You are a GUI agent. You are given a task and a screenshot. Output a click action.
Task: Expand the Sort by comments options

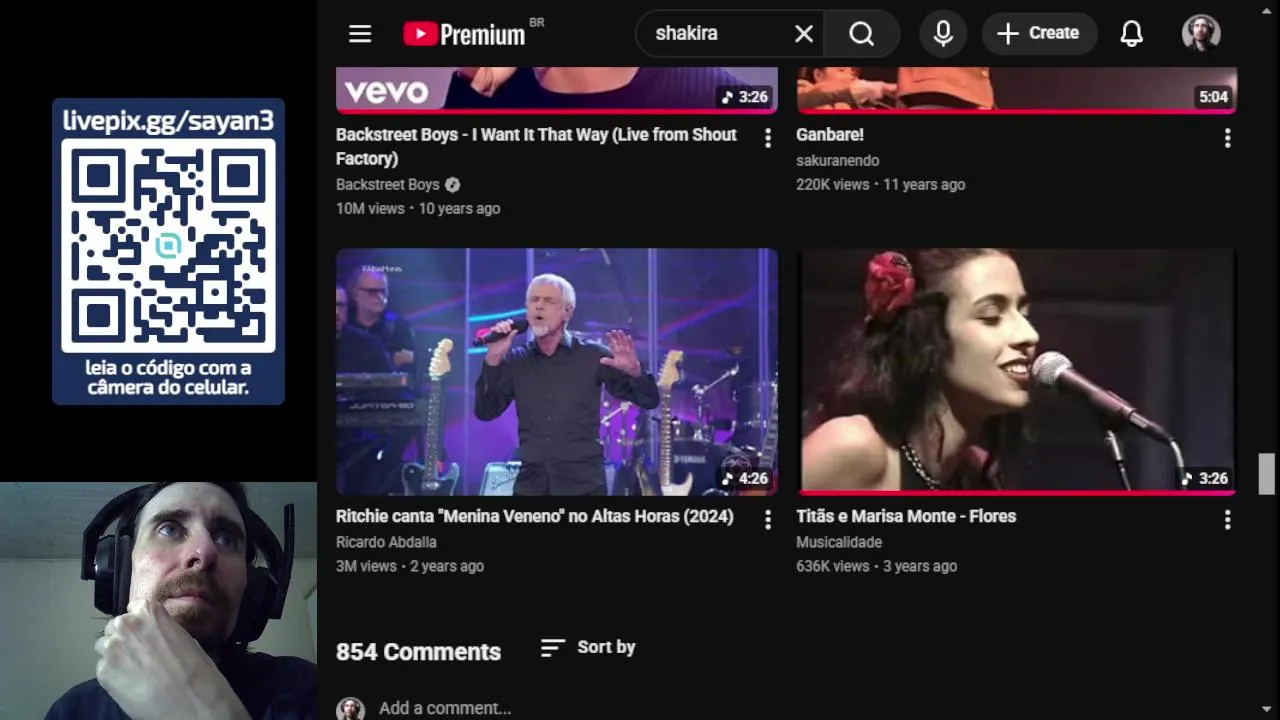587,647
